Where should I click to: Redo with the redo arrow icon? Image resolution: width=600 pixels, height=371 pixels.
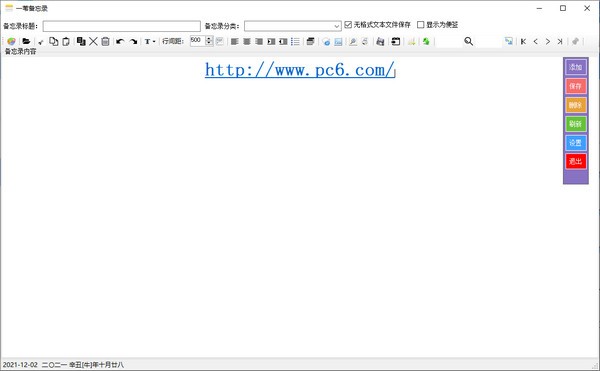point(133,41)
